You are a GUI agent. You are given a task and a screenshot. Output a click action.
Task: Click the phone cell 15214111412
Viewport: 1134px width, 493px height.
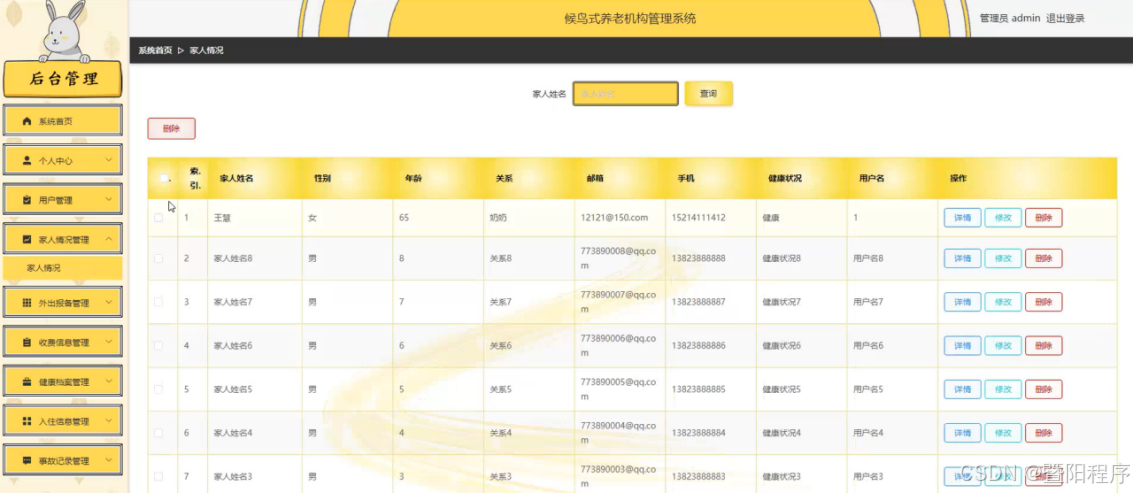pyautogui.click(x=699, y=218)
